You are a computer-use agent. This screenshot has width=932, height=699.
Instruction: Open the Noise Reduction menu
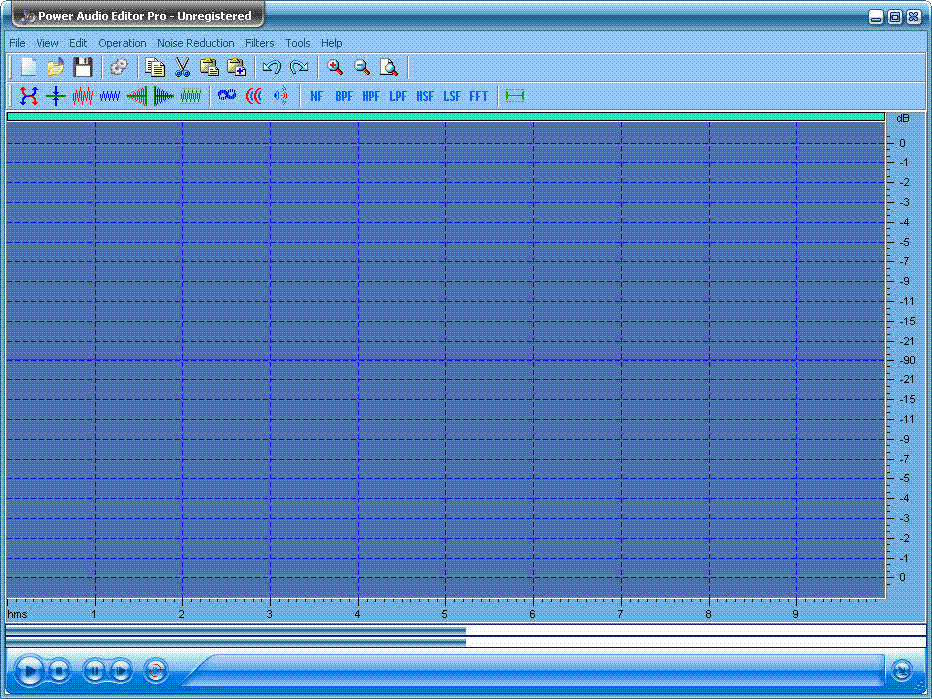tap(196, 43)
